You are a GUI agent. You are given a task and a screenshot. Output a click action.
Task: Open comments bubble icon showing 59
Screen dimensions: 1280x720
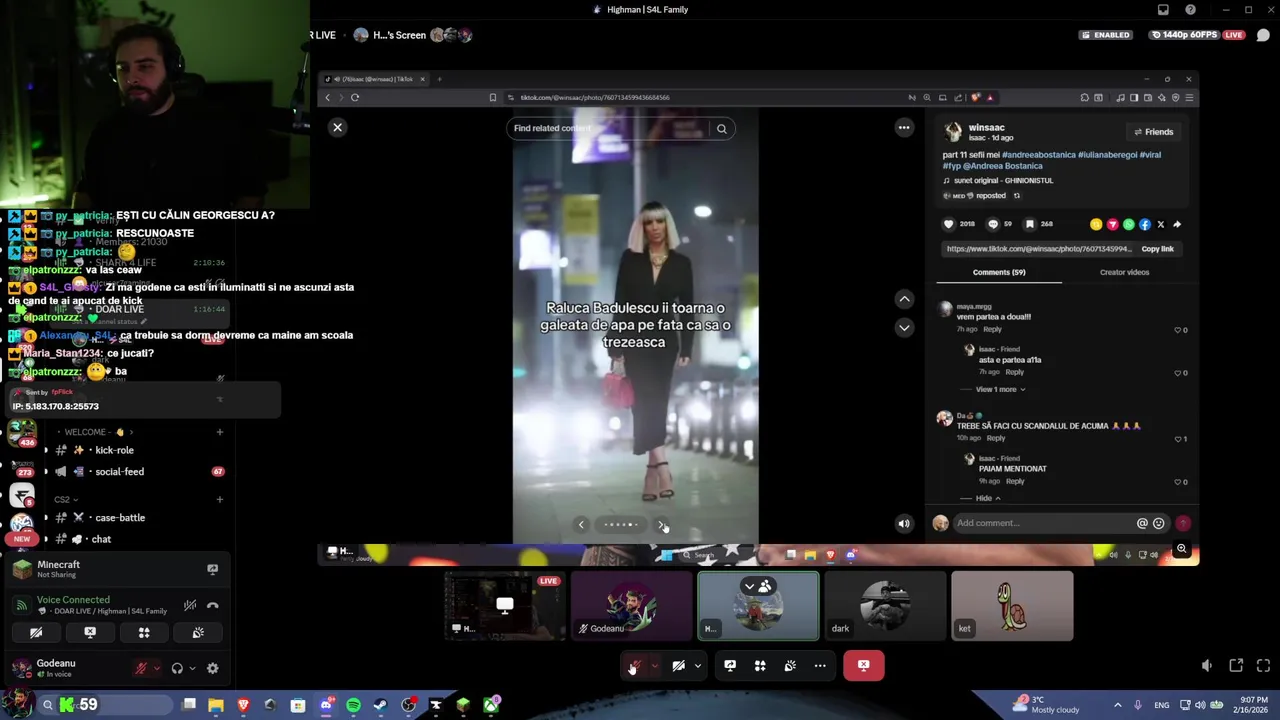993,224
